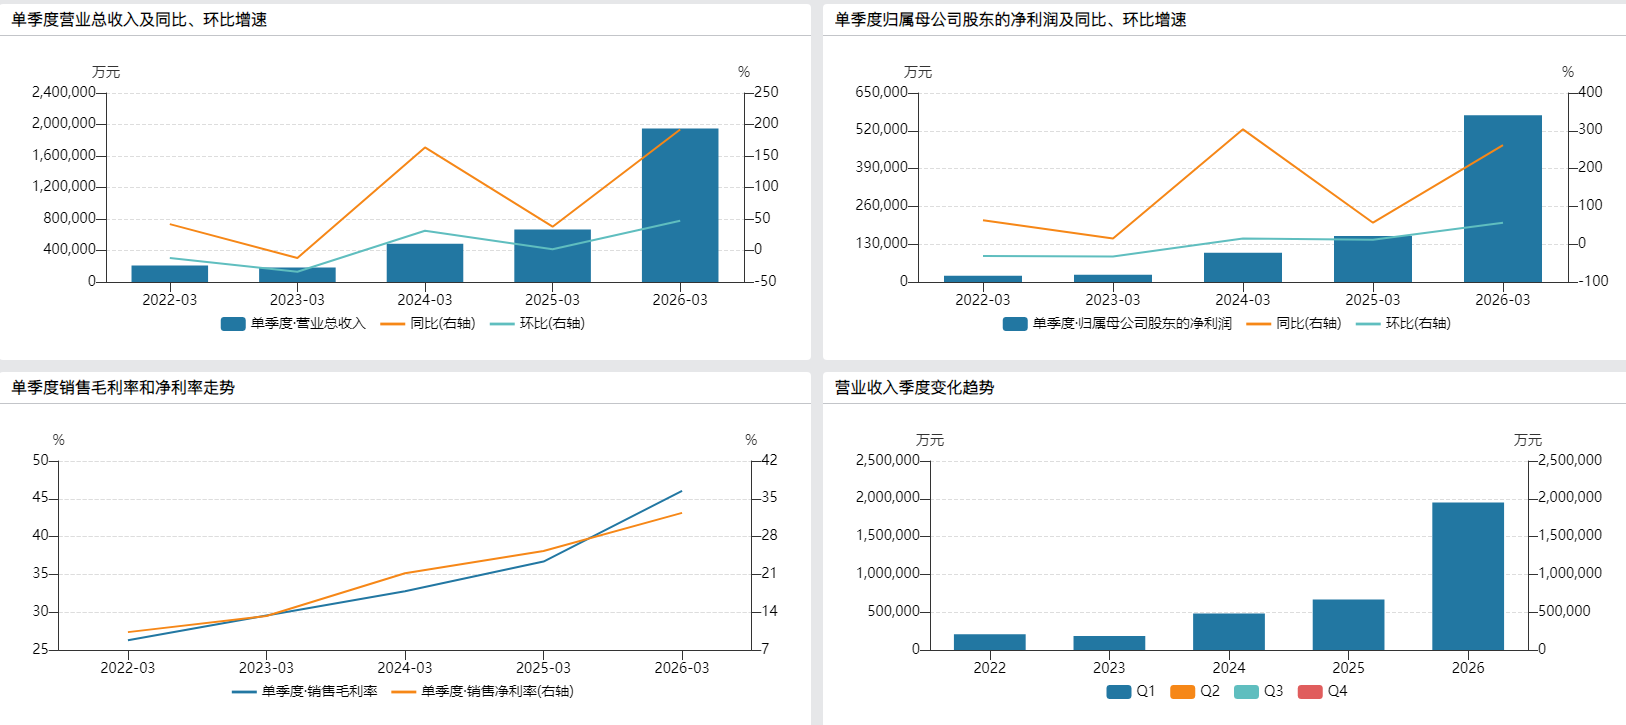Select the red Q4 legend marker
The image size is (1626, 725).
[x=1310, y=692]
